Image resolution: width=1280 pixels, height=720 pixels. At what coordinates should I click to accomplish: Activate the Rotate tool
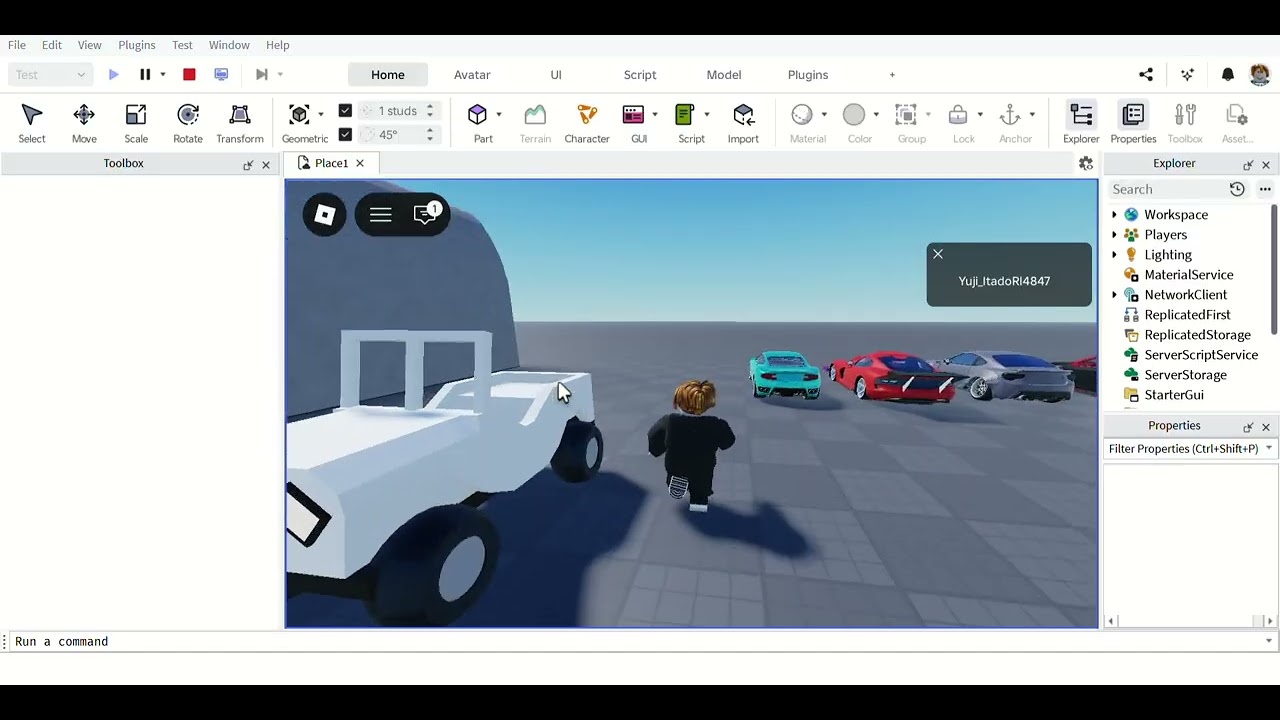tap(188, 124)
